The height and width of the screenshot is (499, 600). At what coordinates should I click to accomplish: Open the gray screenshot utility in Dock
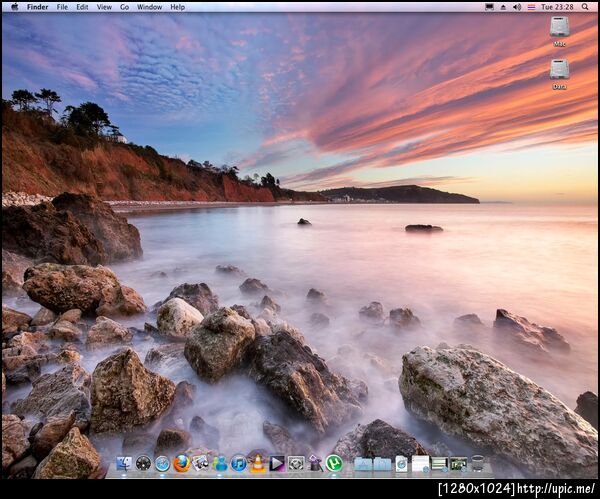click(296, 464)
